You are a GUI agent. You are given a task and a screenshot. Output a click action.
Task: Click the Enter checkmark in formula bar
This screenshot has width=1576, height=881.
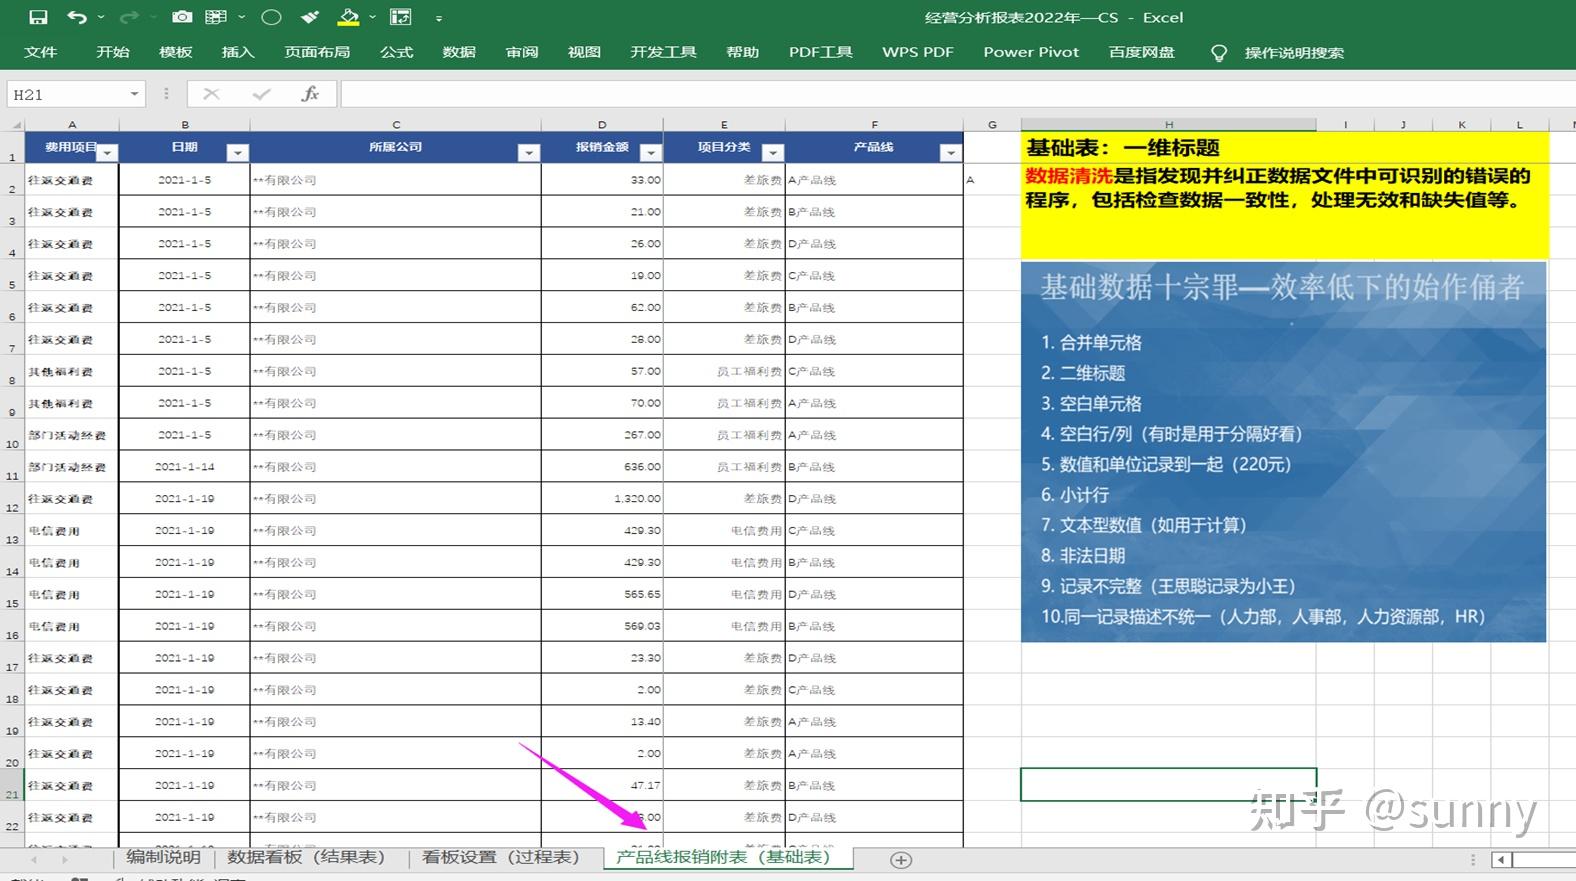pyautogui.click(x=262, y=94)
